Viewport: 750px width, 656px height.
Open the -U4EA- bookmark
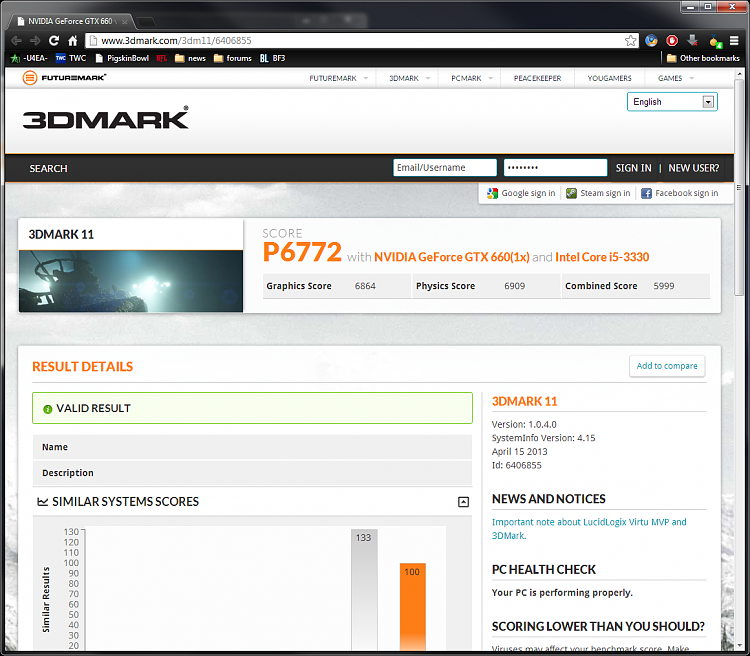[29, 58]
